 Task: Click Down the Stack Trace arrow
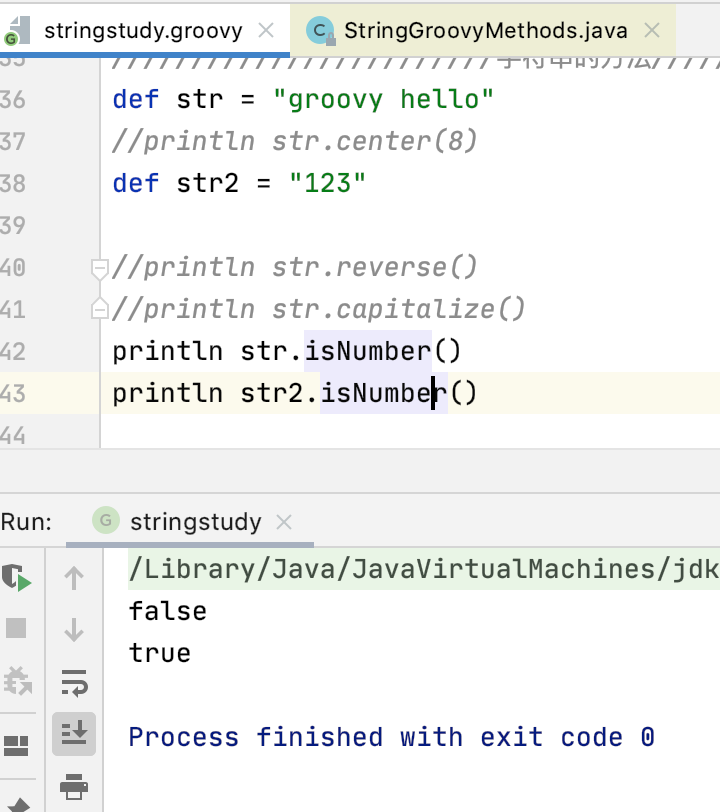coord(75,629)
